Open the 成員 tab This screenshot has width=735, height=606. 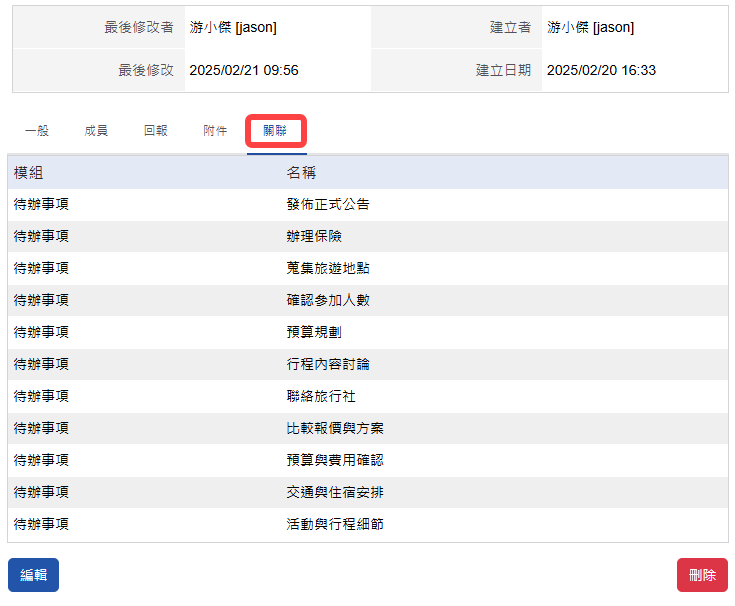[96, 131]
